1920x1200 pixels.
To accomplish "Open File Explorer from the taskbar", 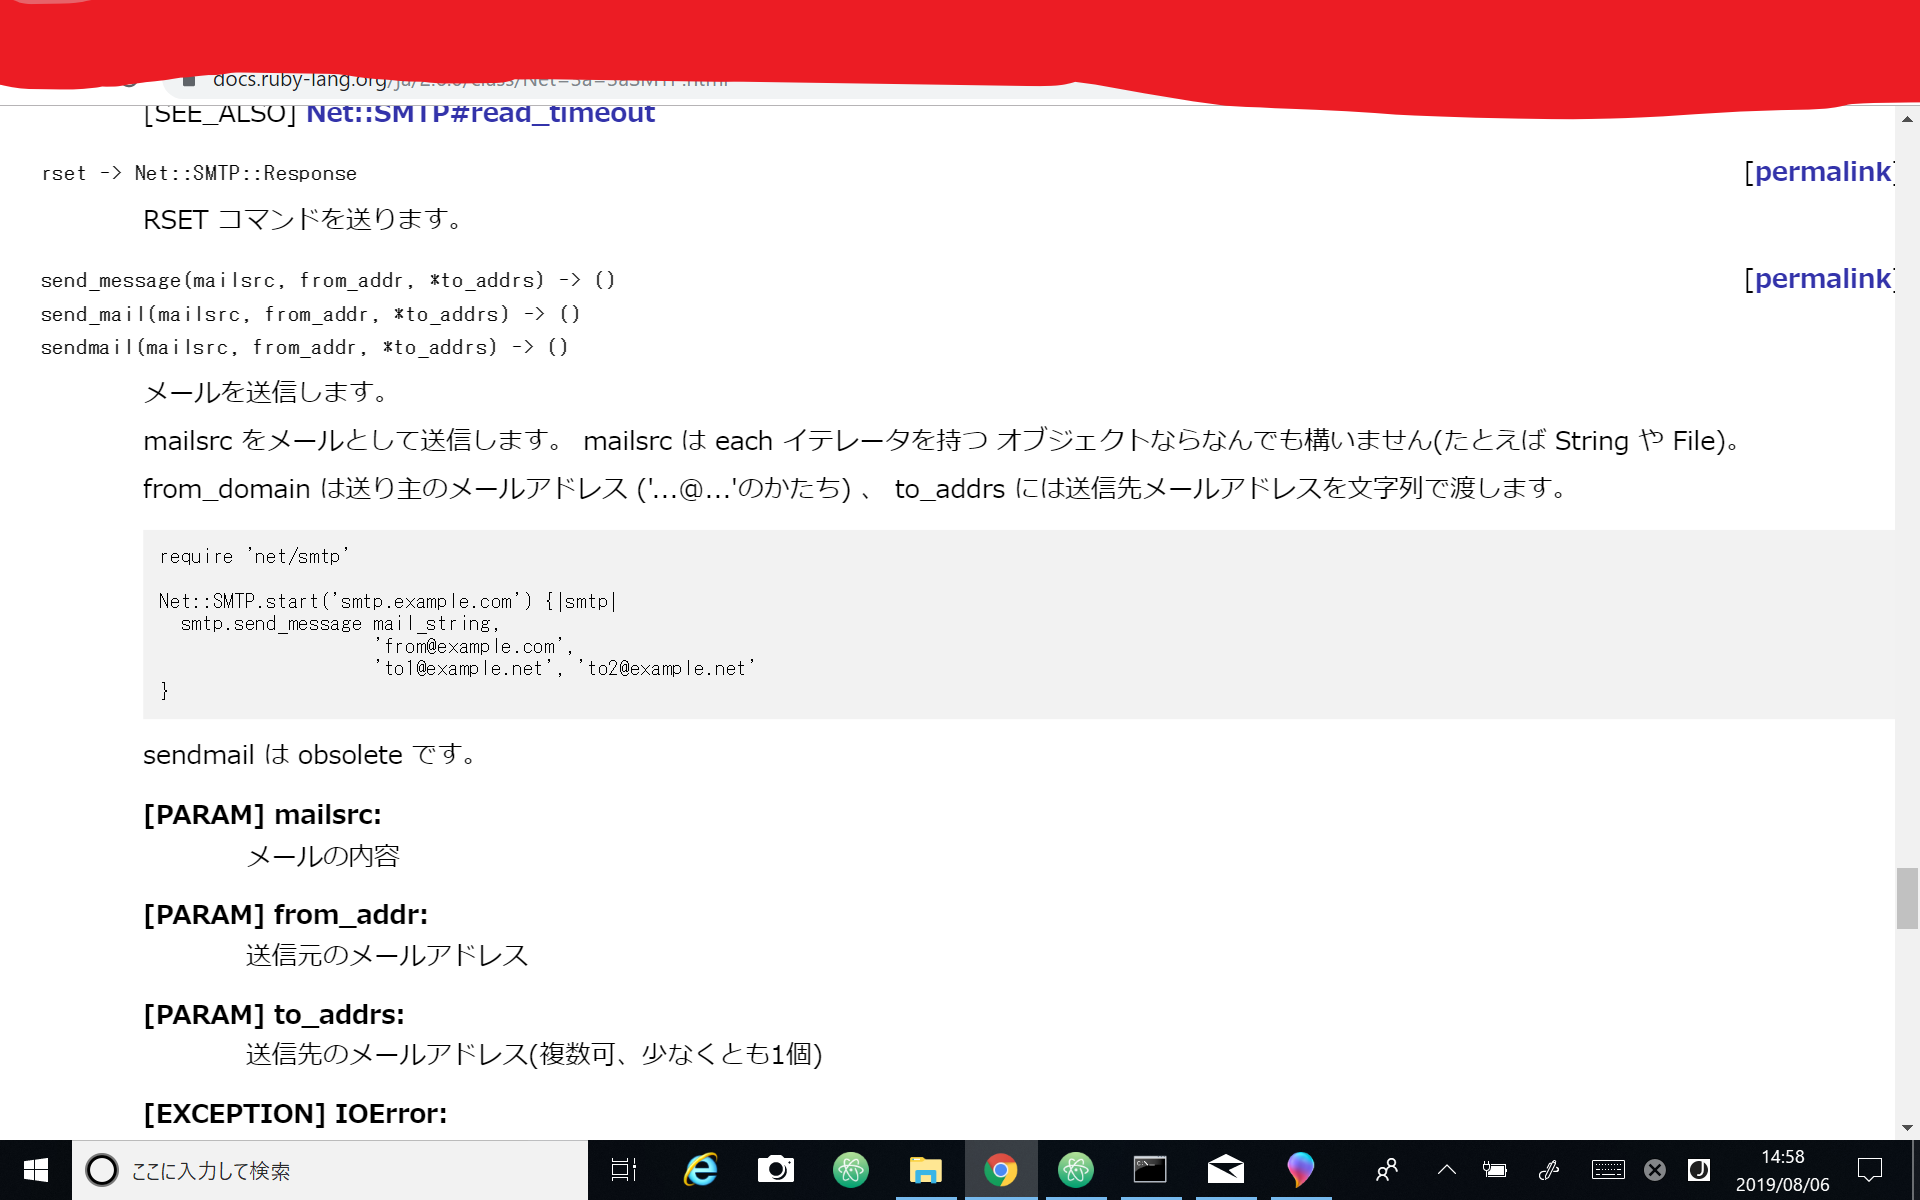I will [926, 1169].
